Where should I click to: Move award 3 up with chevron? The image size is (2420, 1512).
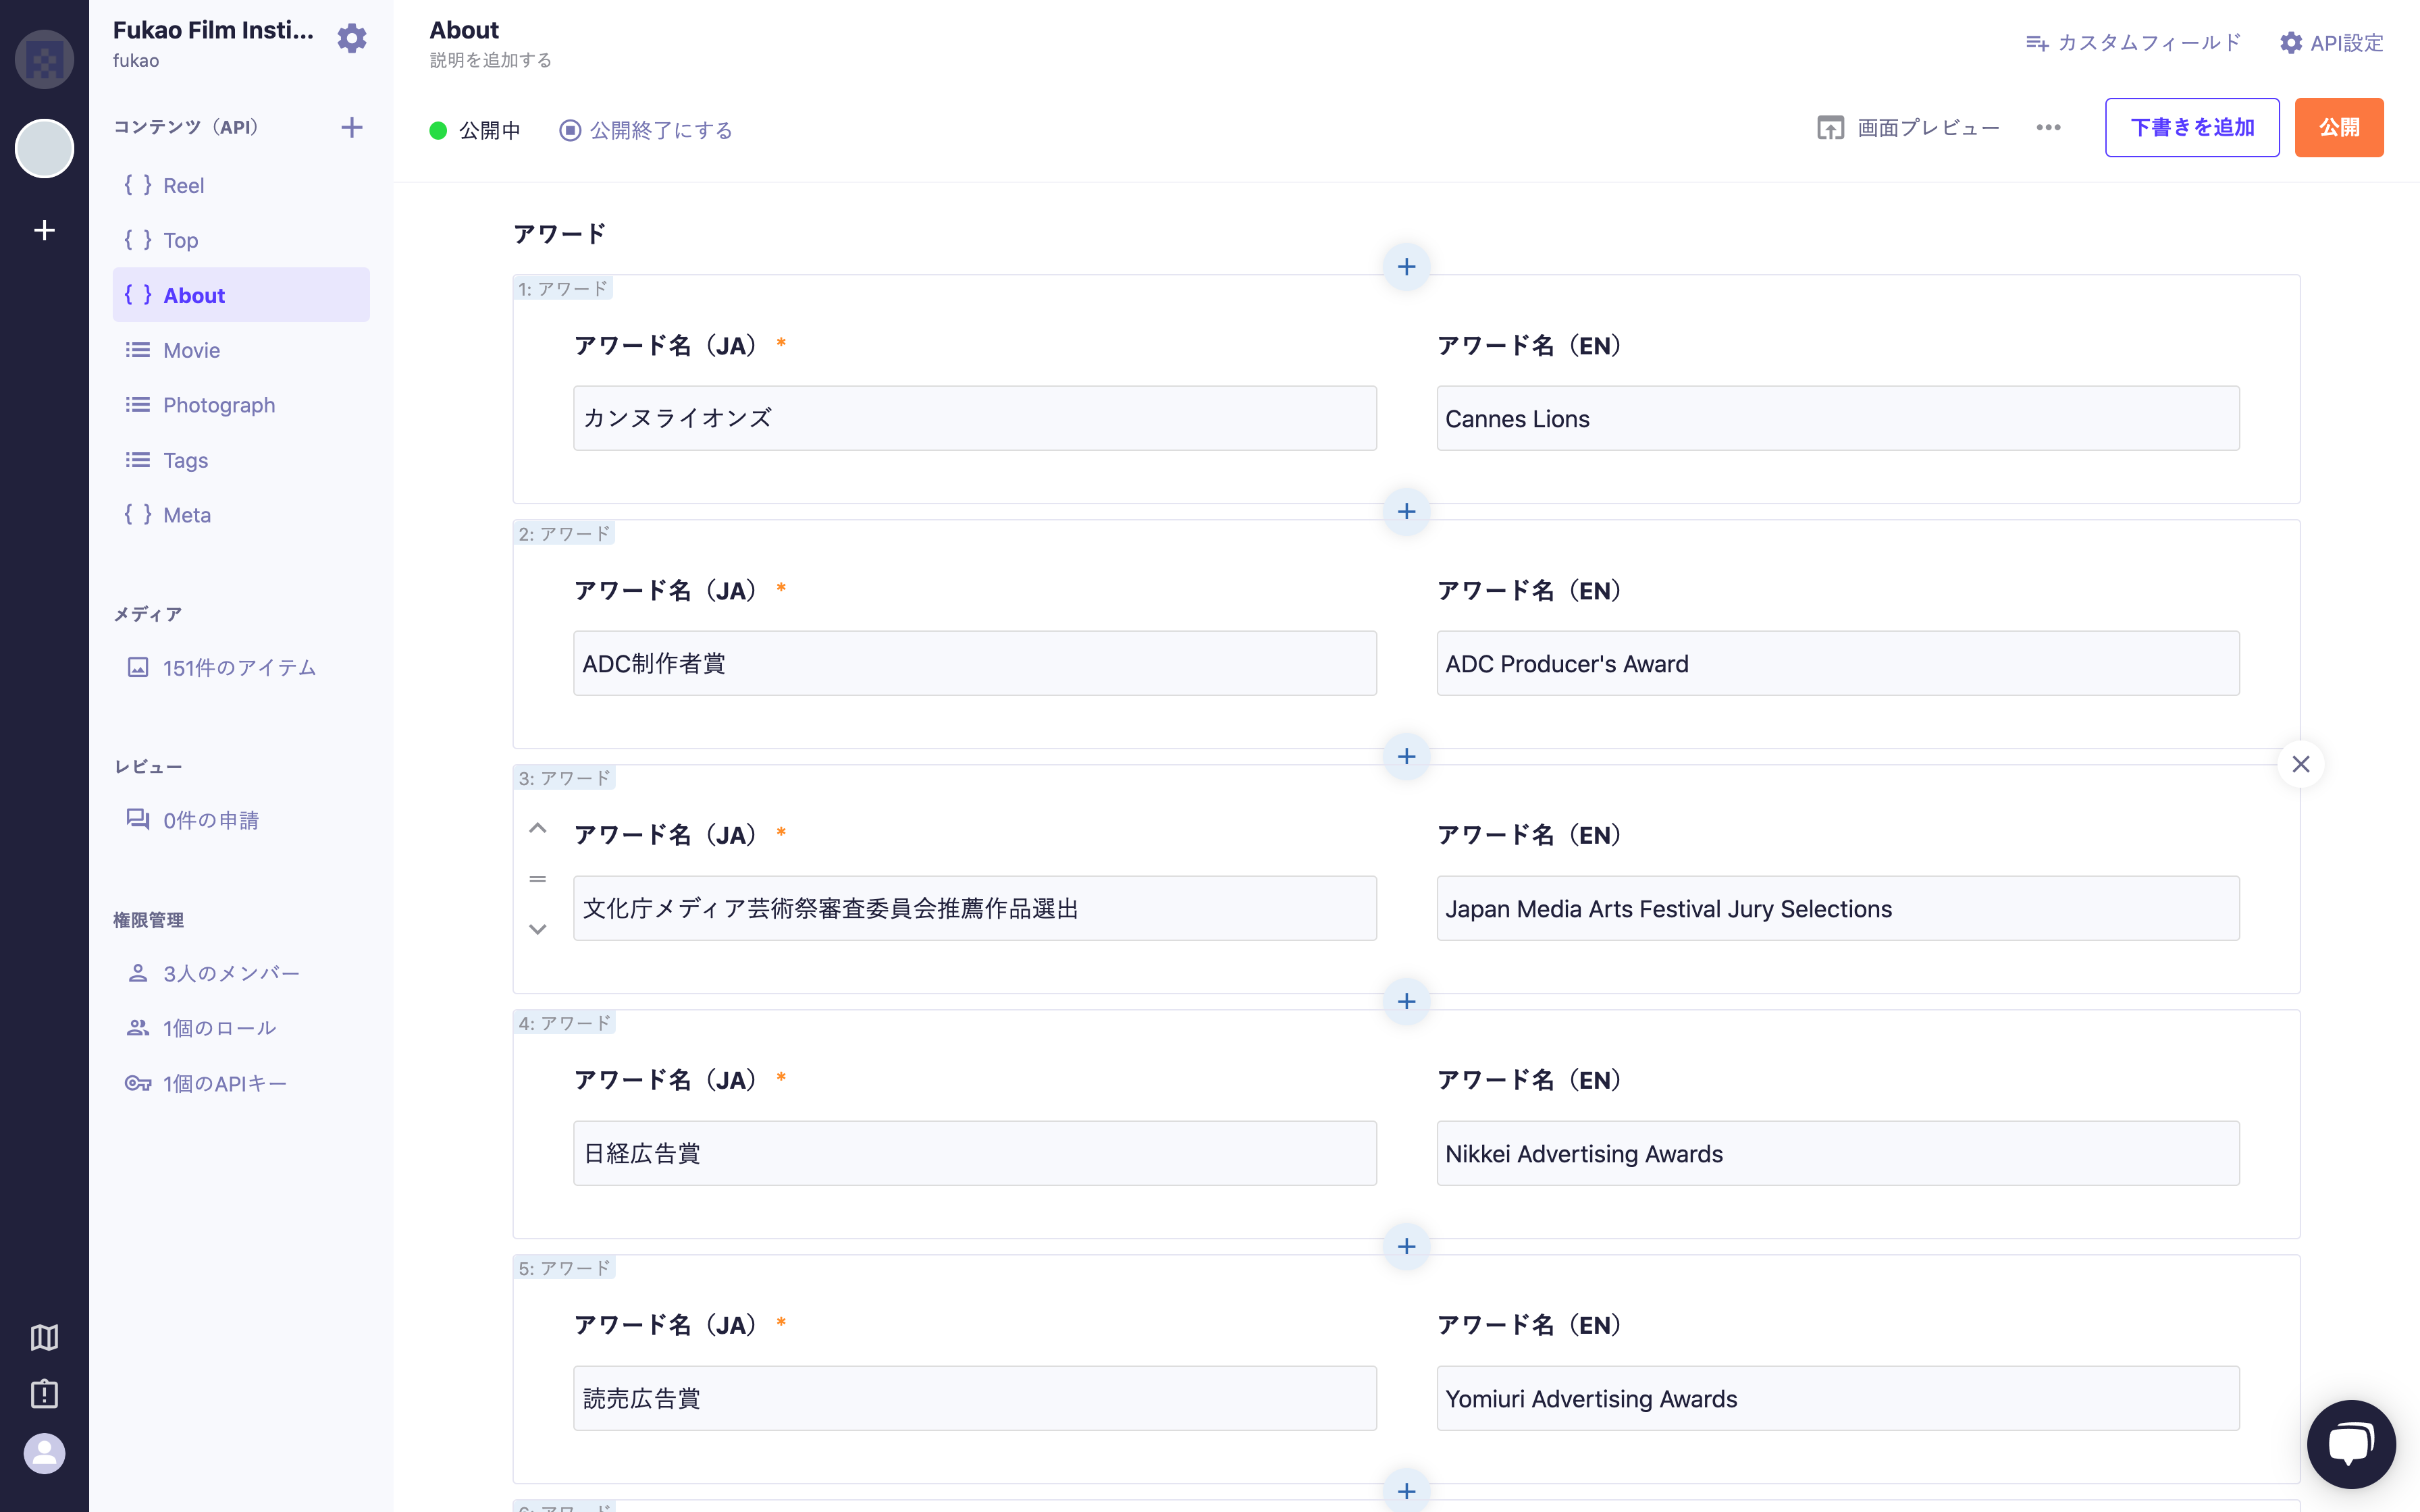pyautogui.click(x=537, y=828)
